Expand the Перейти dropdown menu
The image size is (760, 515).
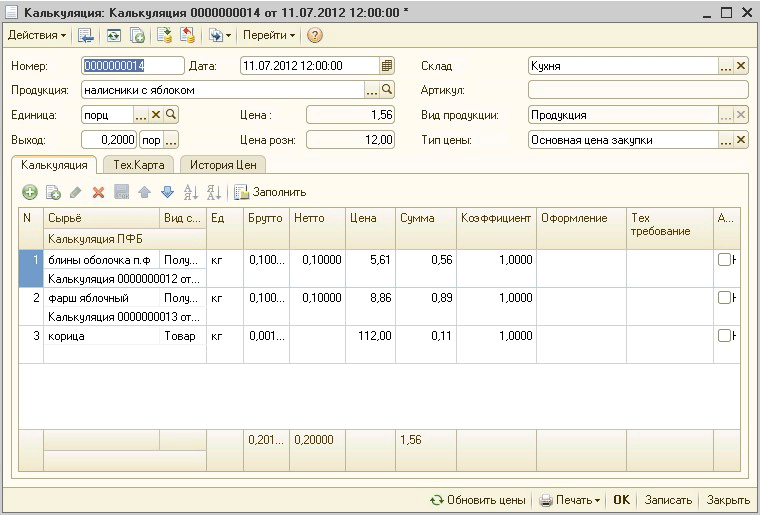click(x=269, y=35)
